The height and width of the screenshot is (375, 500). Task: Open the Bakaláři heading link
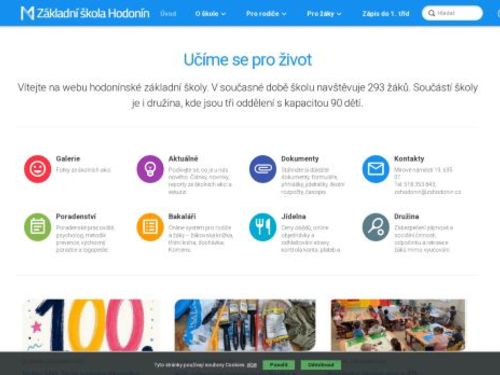click(x=182, y=216)
